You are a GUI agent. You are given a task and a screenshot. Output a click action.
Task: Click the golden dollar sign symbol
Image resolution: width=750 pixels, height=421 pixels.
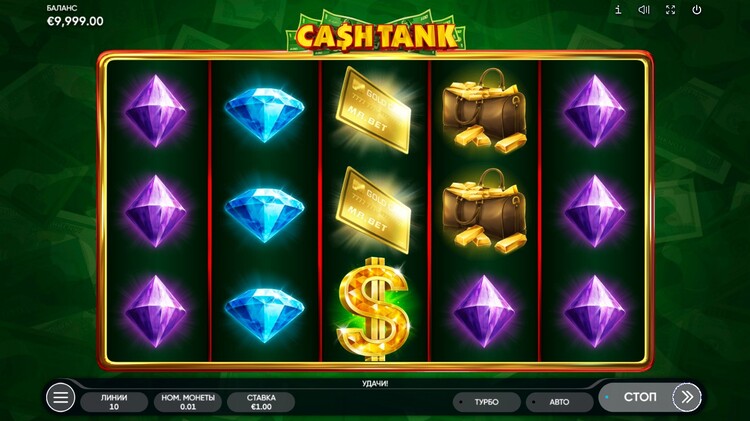[375, 309]
